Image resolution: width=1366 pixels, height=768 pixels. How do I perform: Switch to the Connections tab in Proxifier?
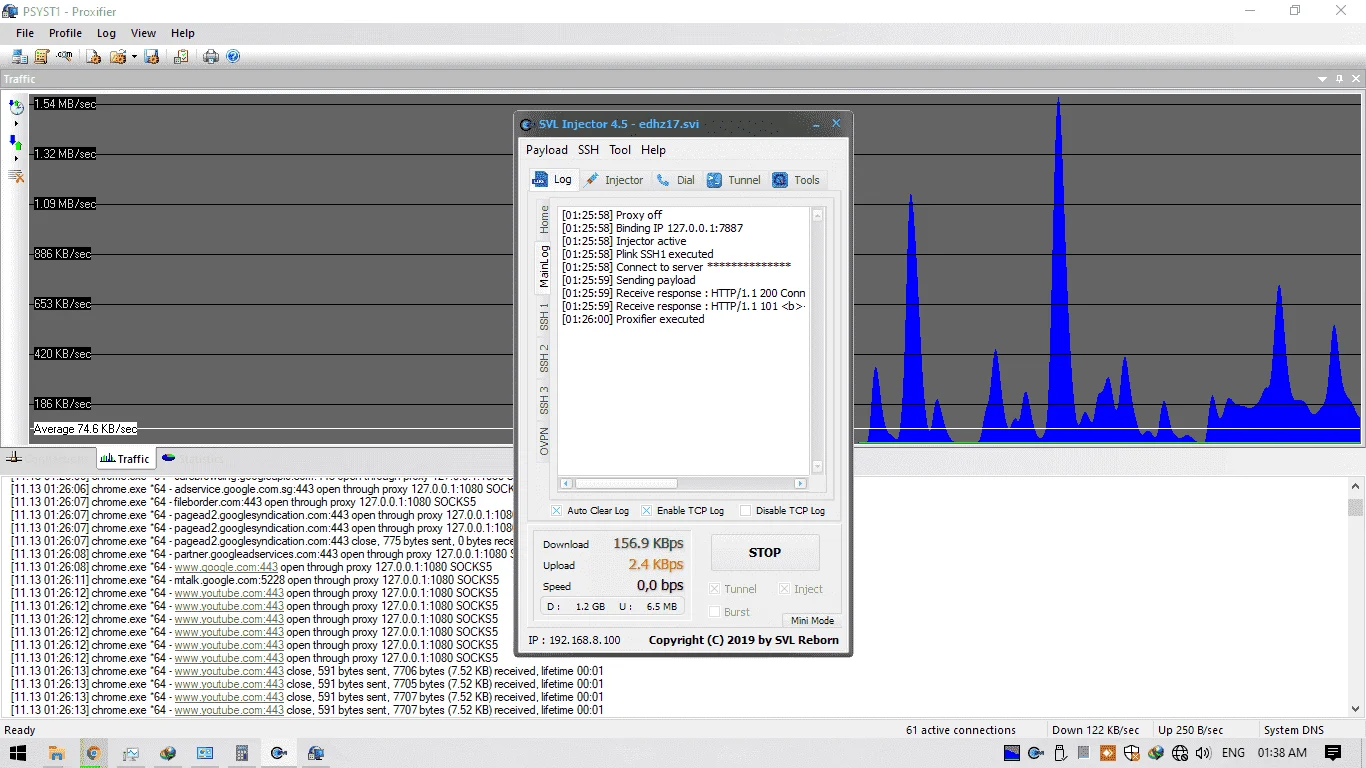click(49, 459)
